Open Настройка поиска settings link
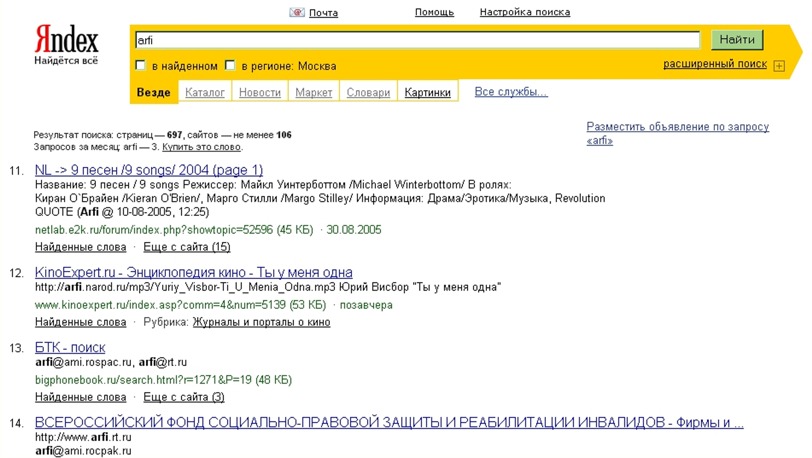Screen dimensions: 812x458 coord(525,12)
